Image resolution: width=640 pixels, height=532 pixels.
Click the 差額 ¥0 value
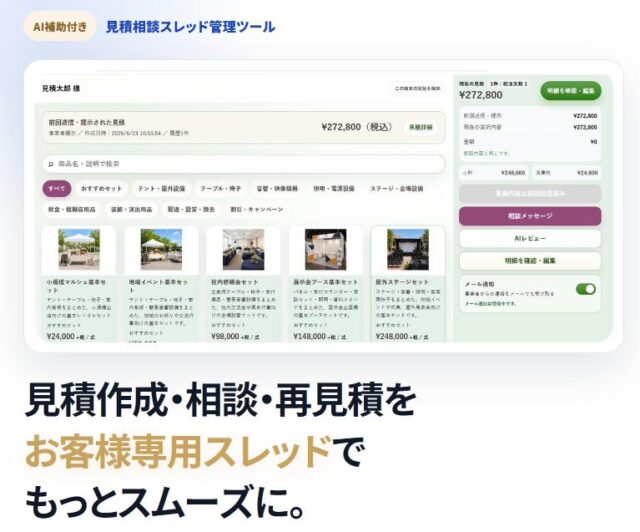594,142
